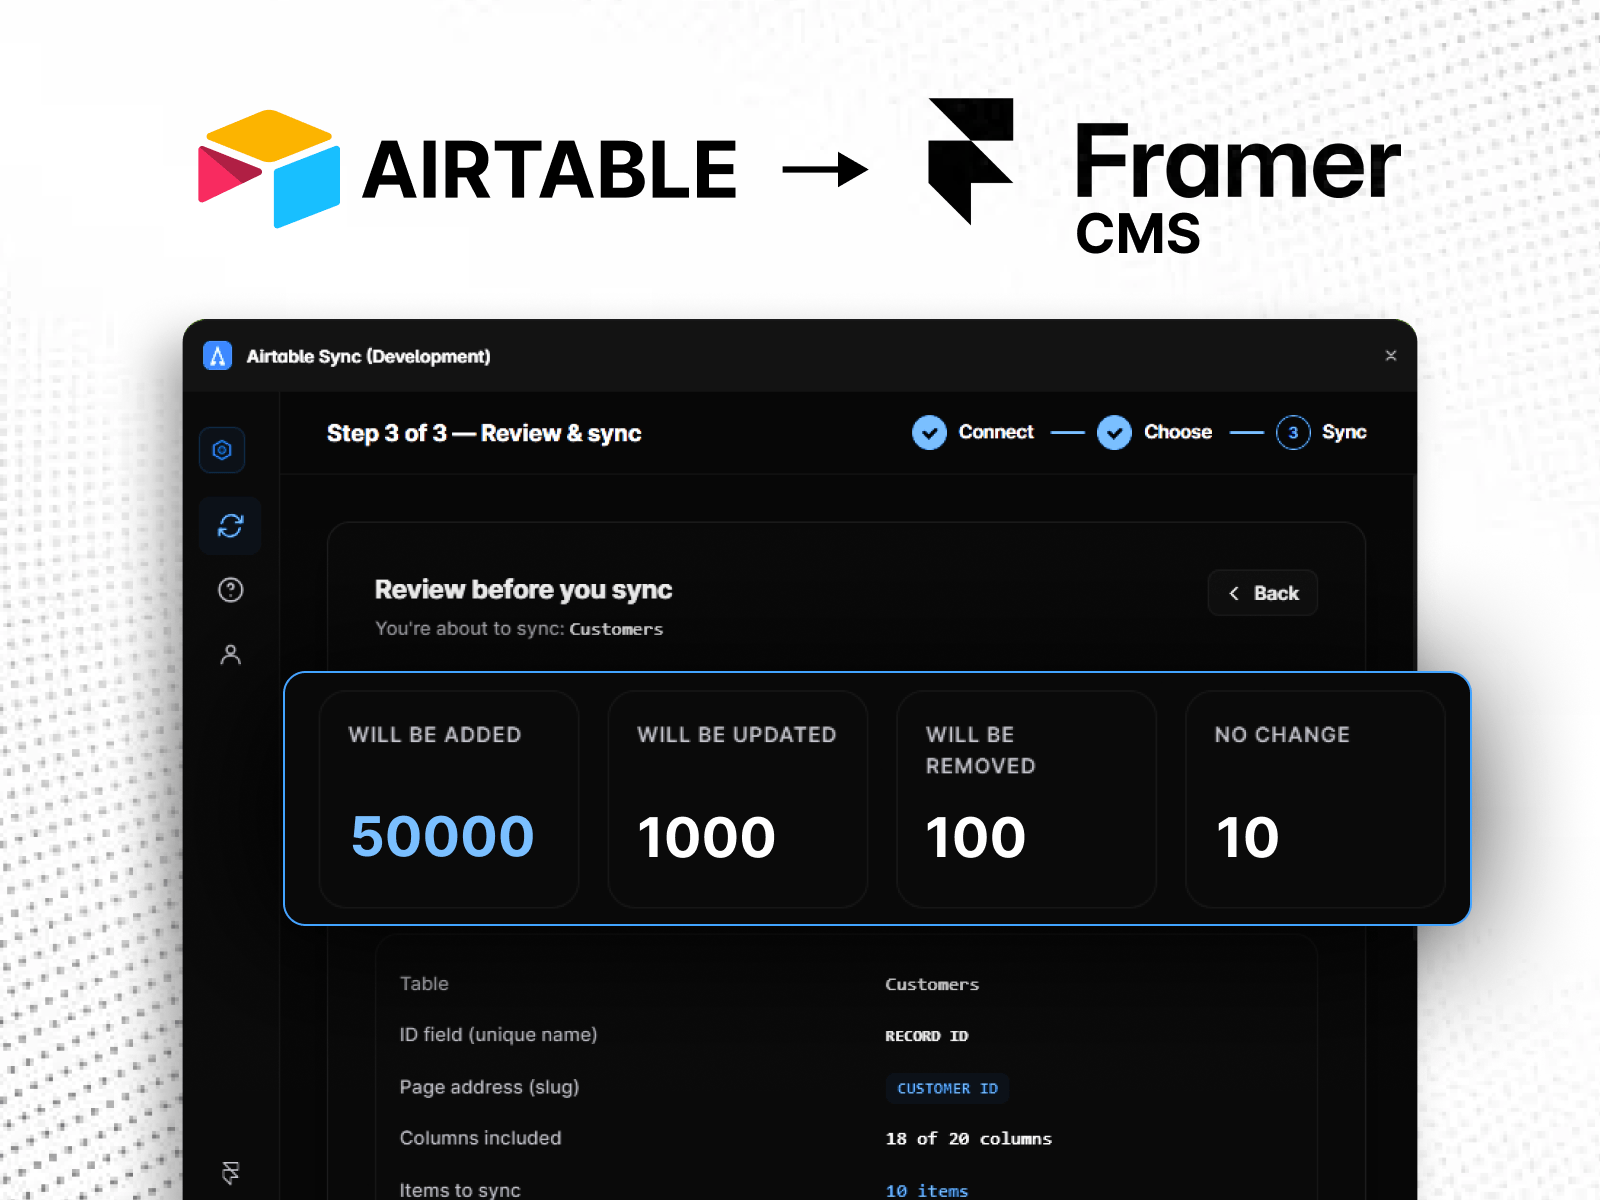Click the 'Step 3 of 3 — Review & sync' heading

coord(484,433)
